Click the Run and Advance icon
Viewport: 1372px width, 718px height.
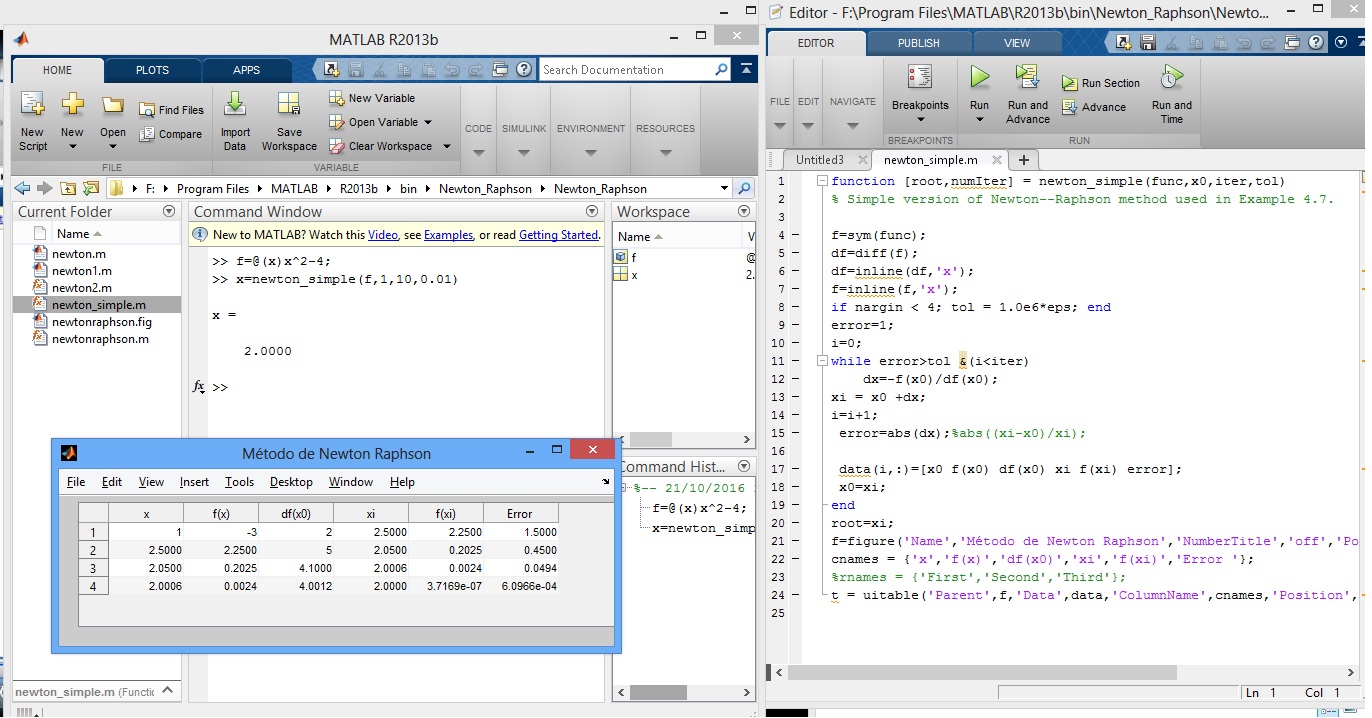click(x=1027, y=78)
